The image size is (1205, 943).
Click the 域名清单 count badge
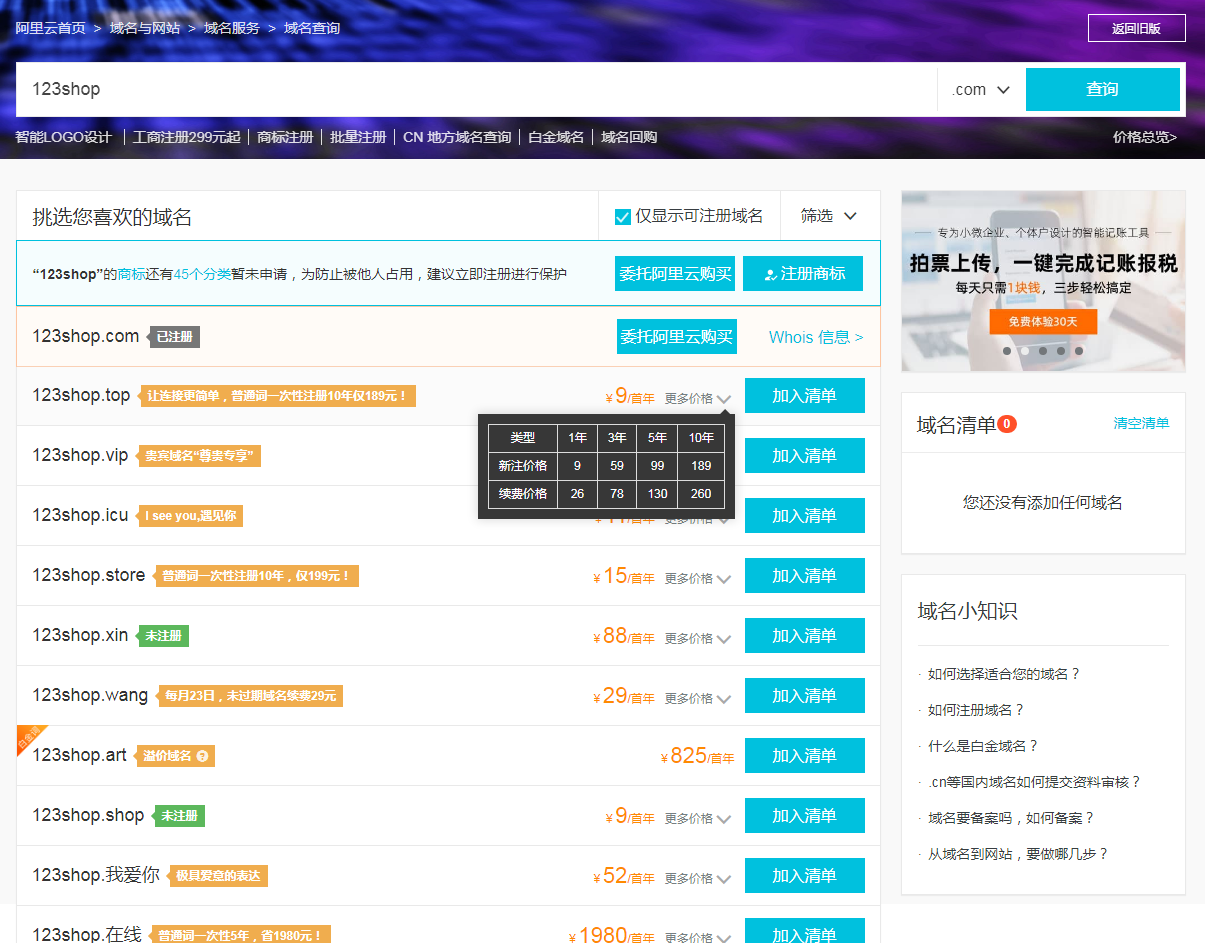(x=1007, y=424)
